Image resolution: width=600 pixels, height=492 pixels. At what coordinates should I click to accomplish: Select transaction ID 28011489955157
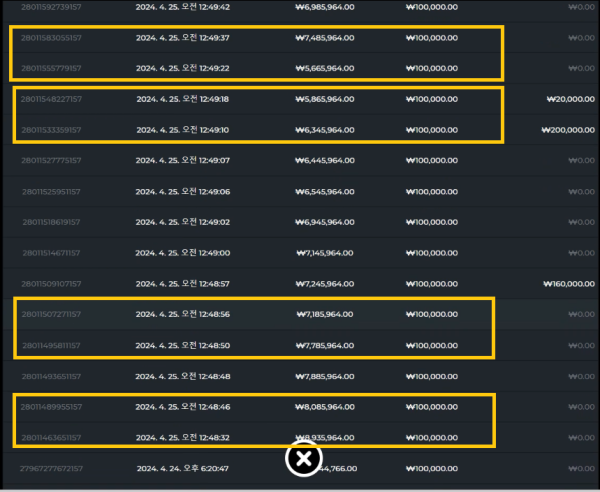pyautogui.click(x=51, y=407)
